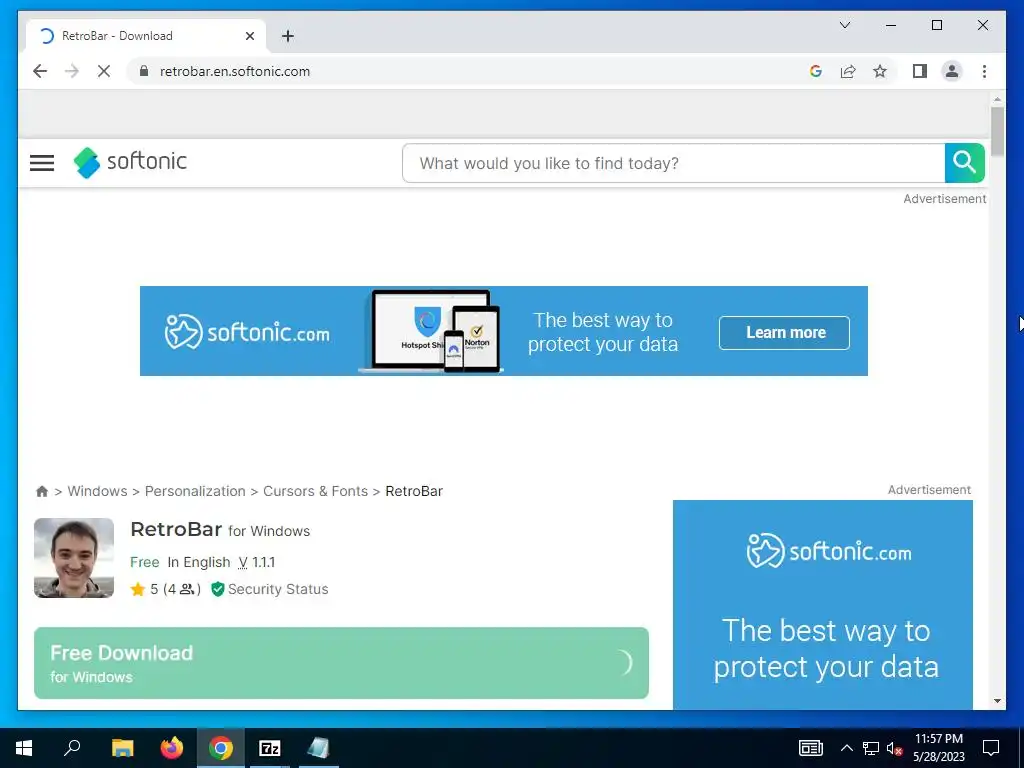The height and width of the screenshot is (768, 1024).
Task: Click the green search magnifier button
Action: pos(965,163)
